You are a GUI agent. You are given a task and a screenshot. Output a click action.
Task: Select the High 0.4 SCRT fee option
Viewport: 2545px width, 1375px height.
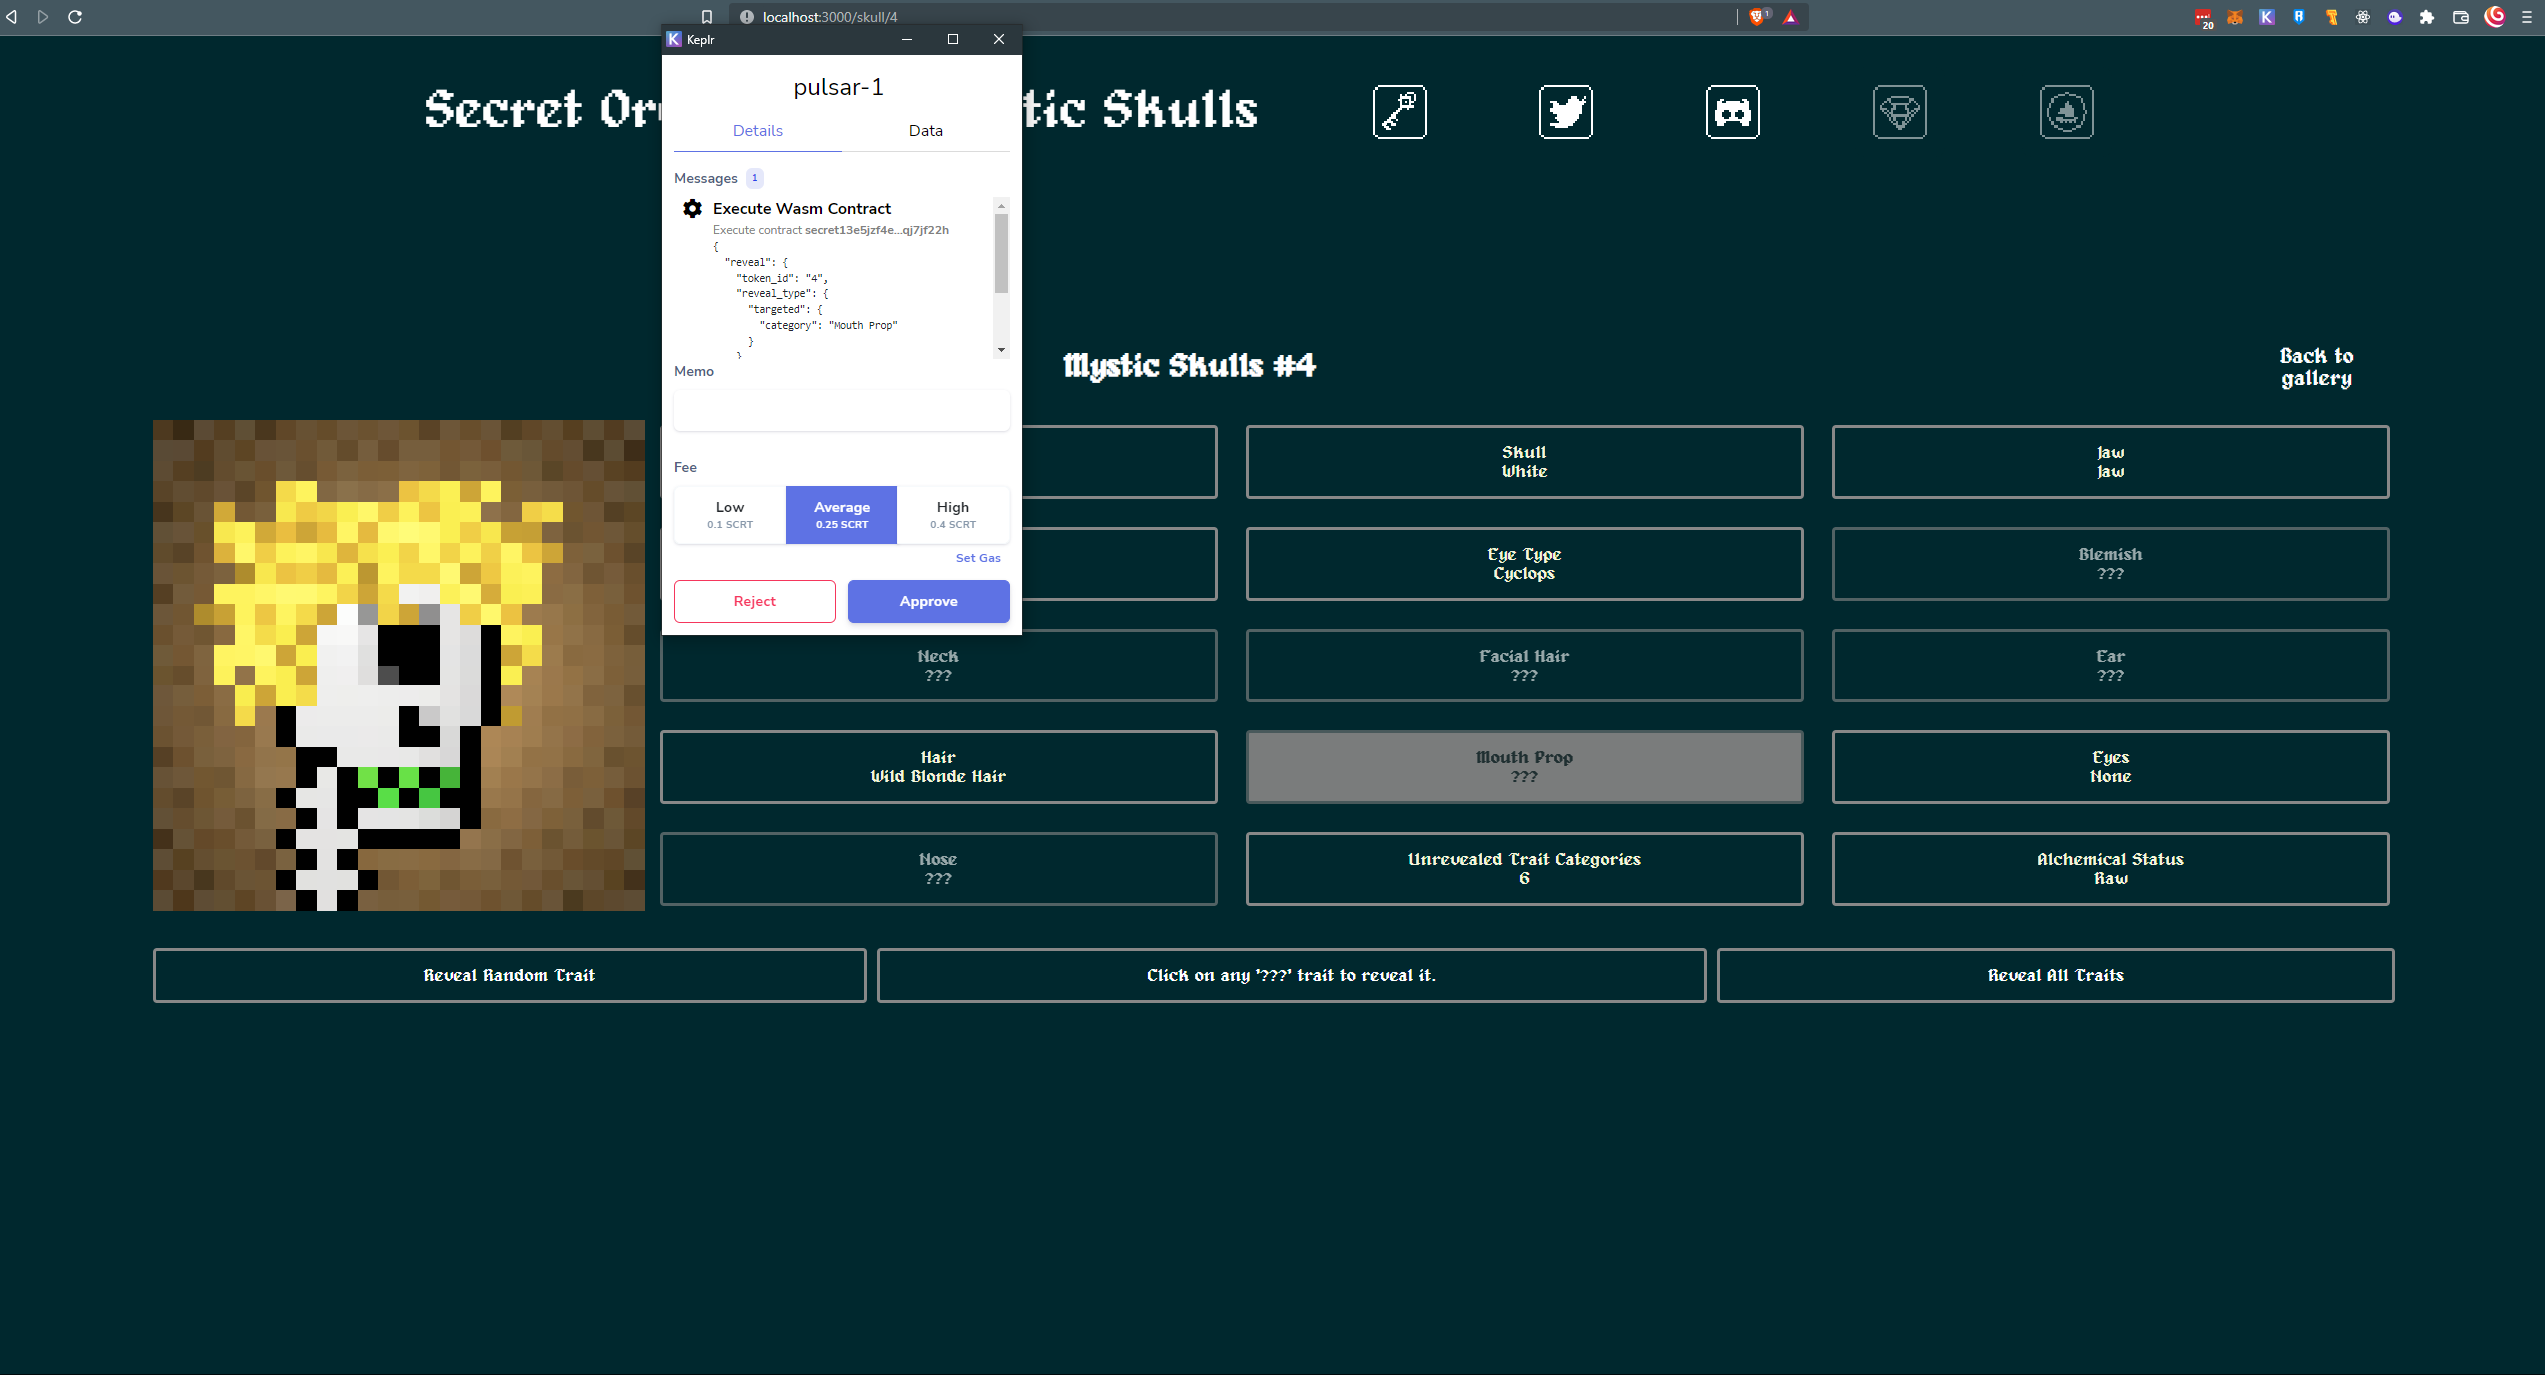pyautogui.click(x=952, y=515)
